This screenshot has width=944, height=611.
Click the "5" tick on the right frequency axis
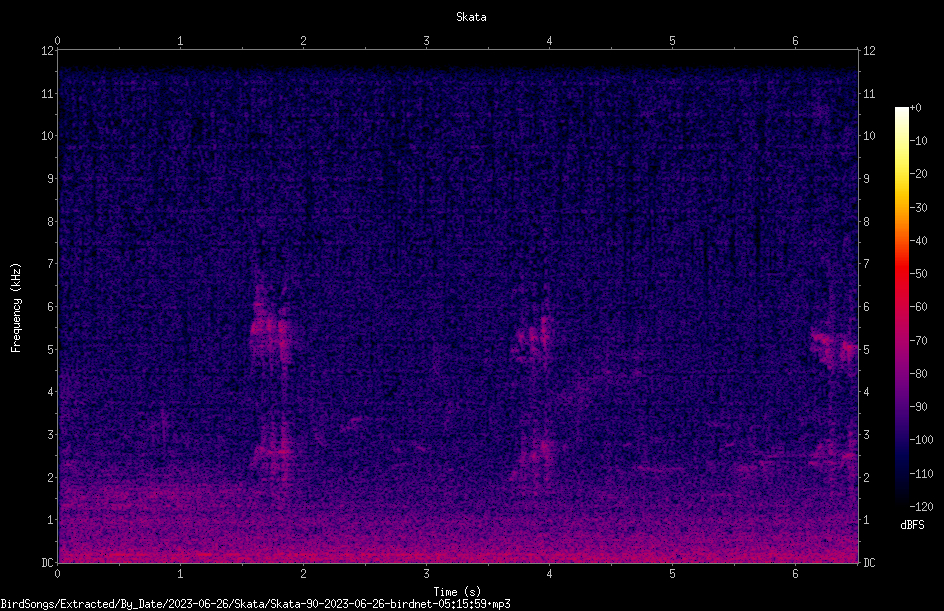click(x=866, y=350)
